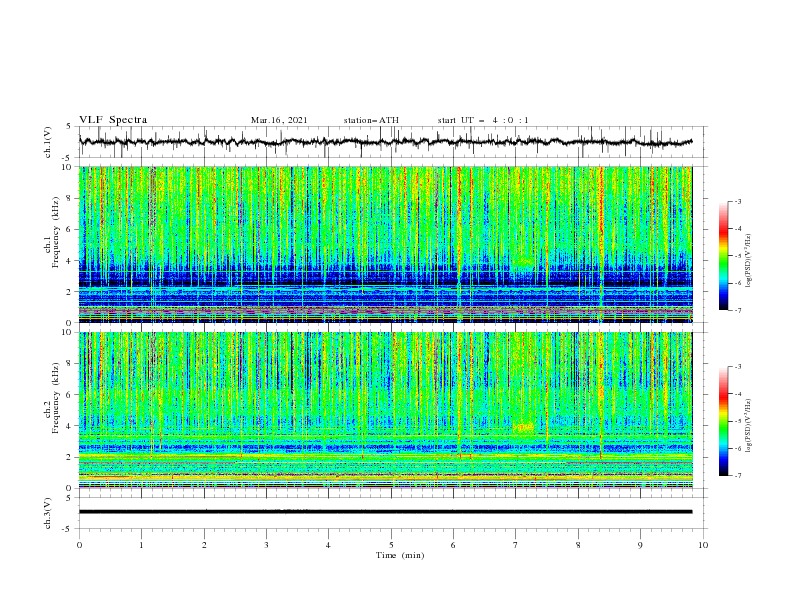Viewport: 792px width, 612px height.
Task: Click the "VLF Spectra" plot title
Action: click(113, 120)
